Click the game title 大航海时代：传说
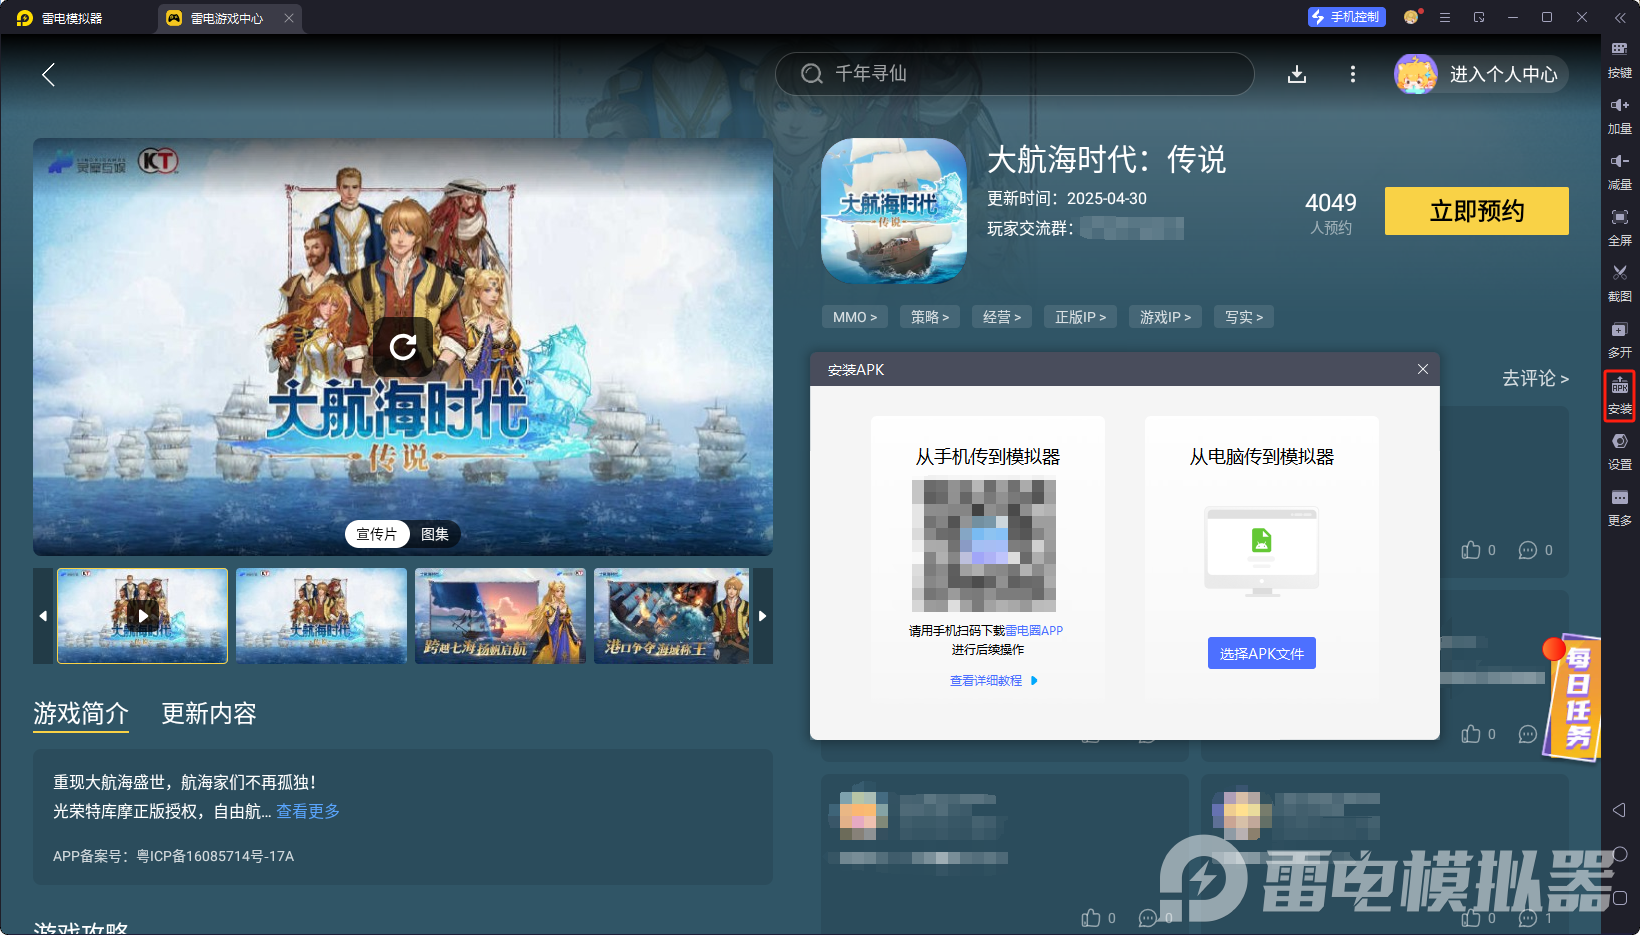Screen dimensions: 1640x935 [1107, 159]
